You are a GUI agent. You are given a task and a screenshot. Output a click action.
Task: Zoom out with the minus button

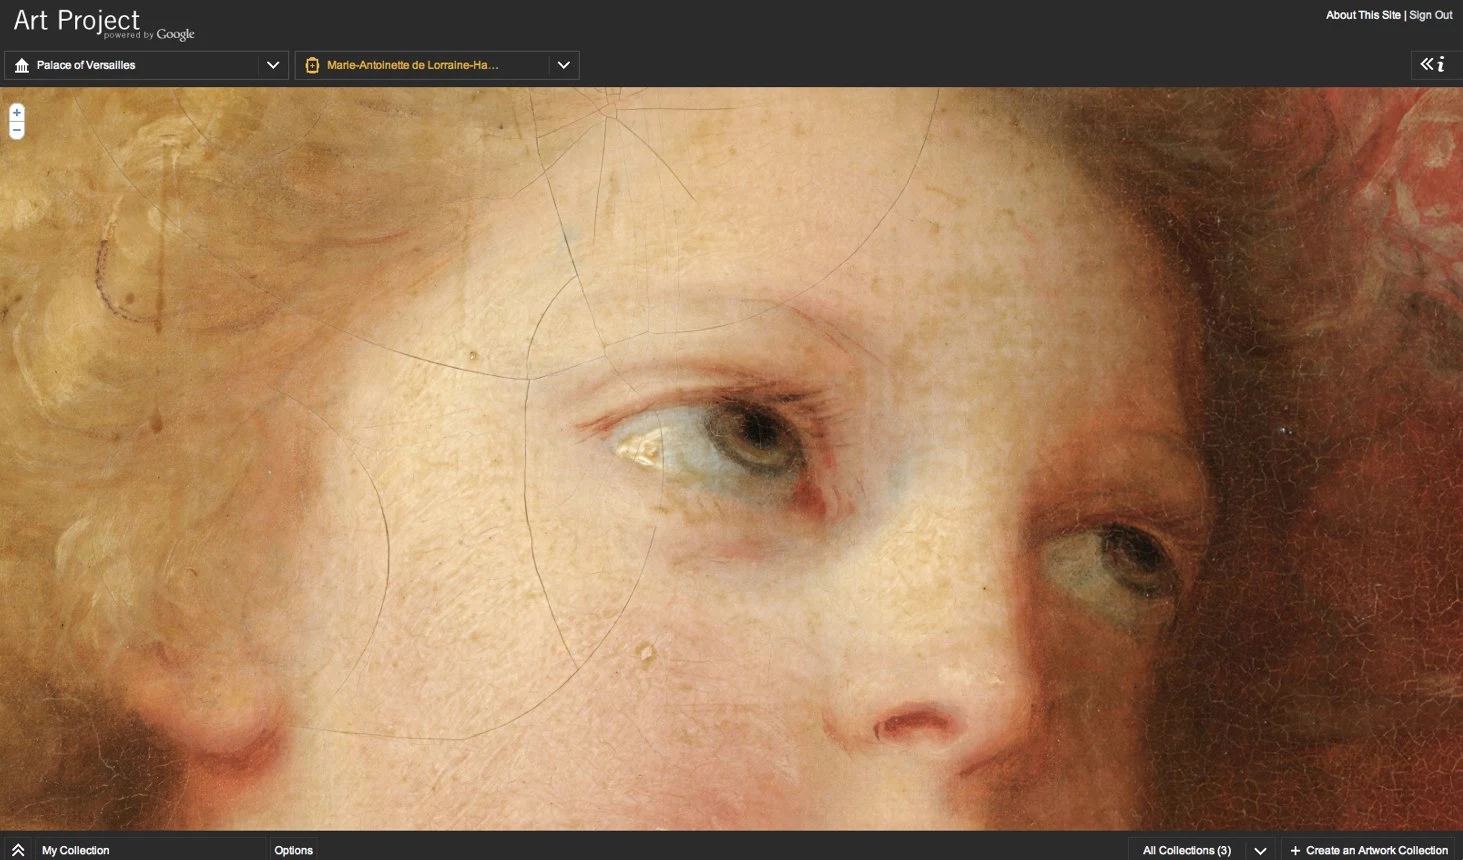tap(16, 131)
